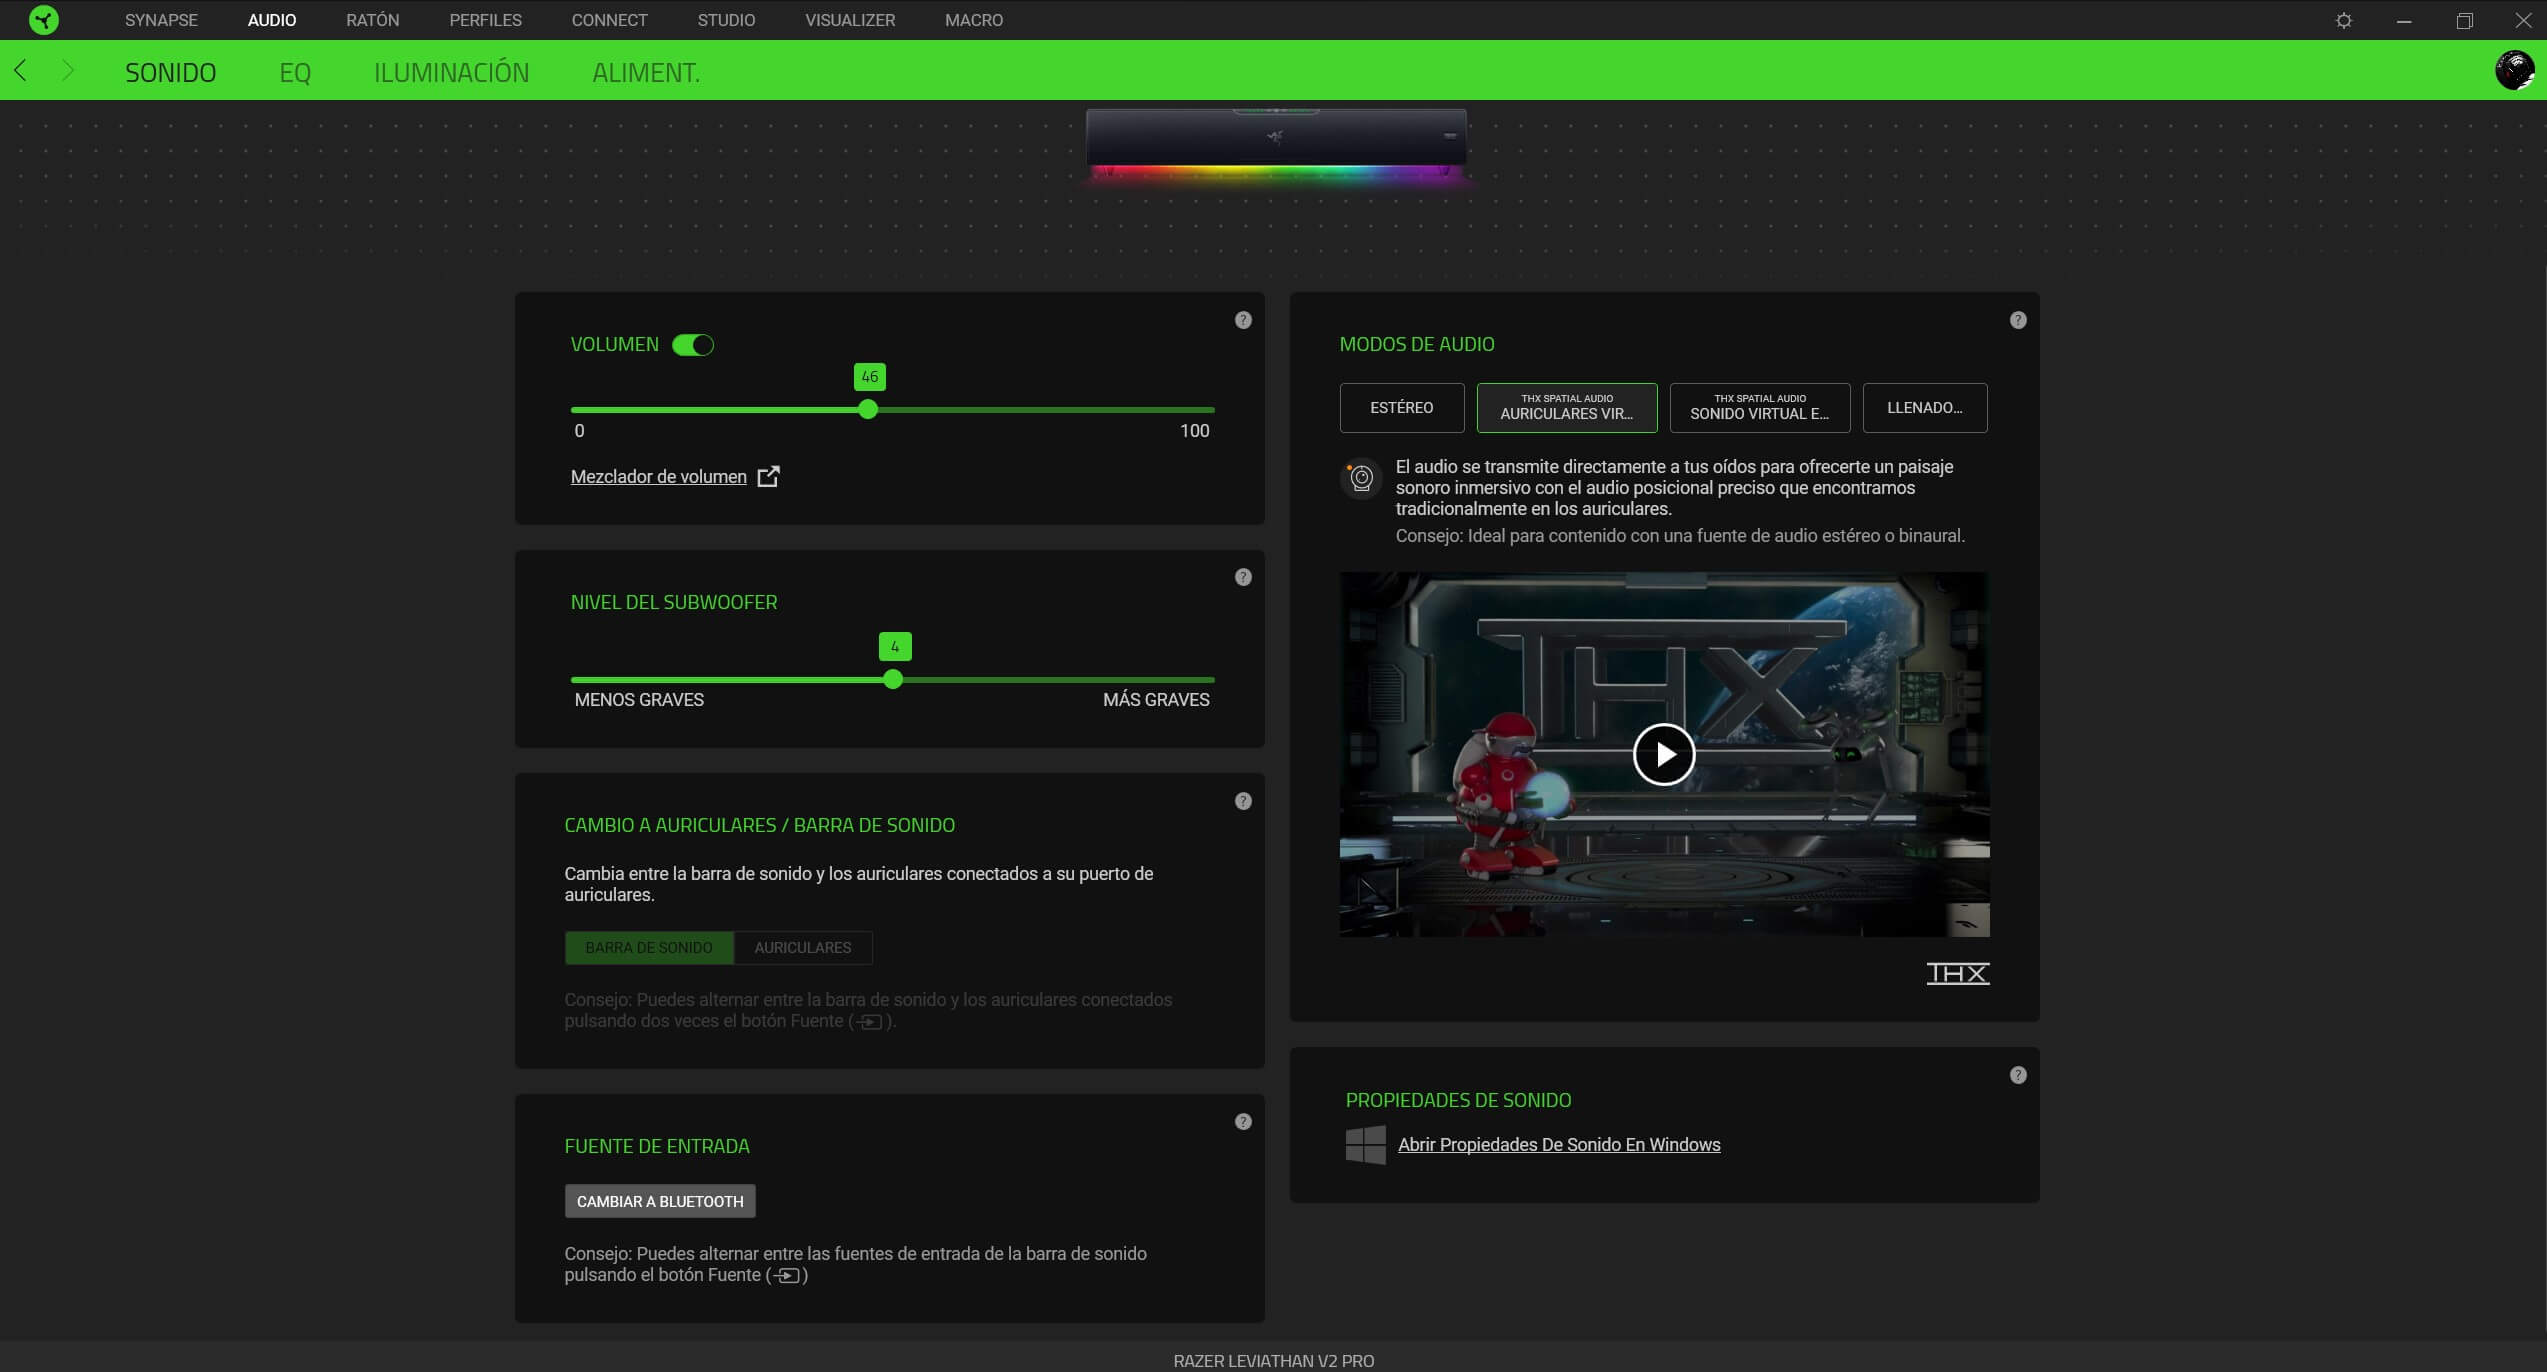Select Estéreo audio mode
Viewport: 2547px width, 1372px height.
(1401, 407)
